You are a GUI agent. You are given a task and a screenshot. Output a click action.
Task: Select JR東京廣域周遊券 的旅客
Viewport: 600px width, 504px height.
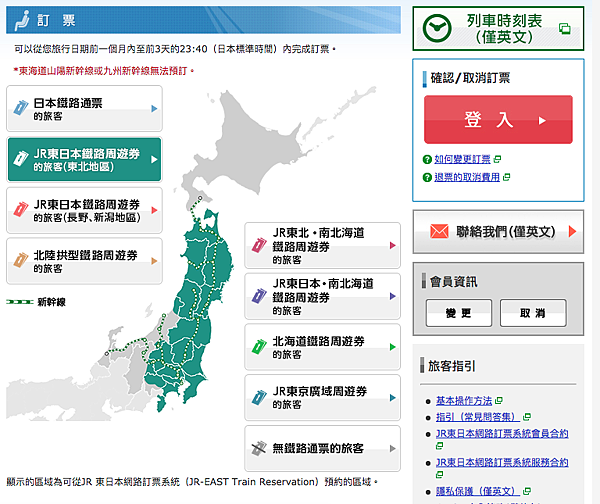[323, 398]
